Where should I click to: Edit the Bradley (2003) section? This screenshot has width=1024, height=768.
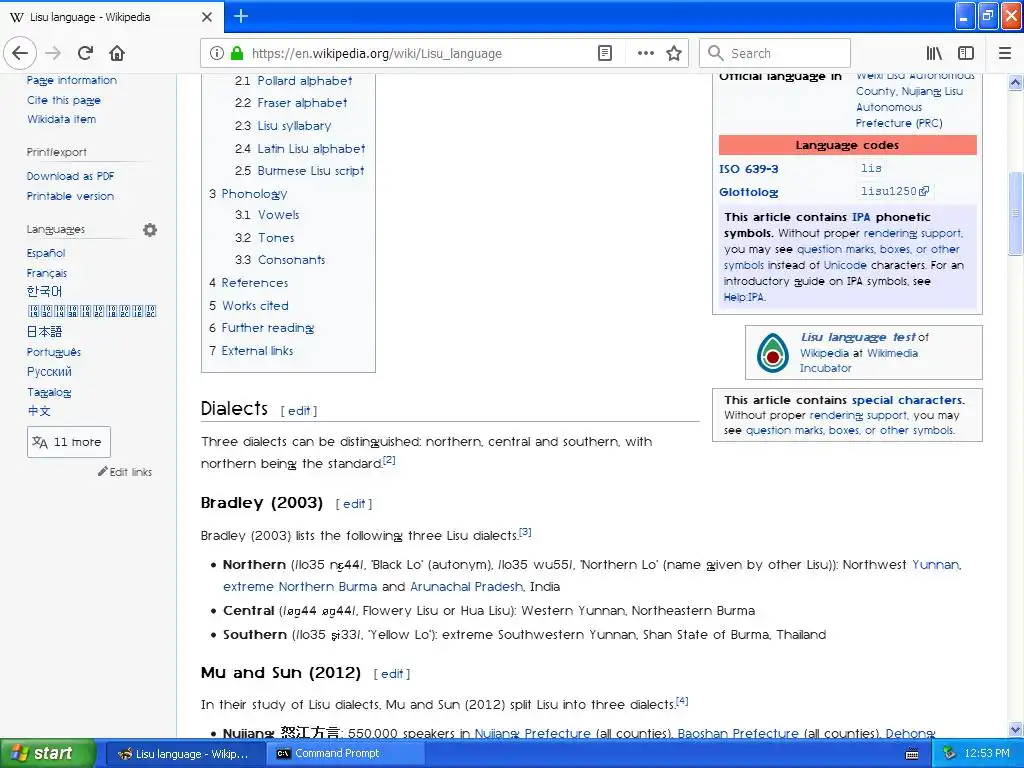tap(354, 504)
